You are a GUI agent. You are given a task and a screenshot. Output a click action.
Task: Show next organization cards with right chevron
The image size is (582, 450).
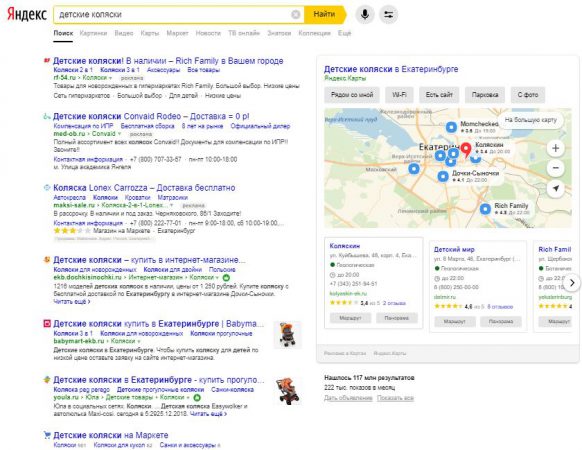[572, 283]
